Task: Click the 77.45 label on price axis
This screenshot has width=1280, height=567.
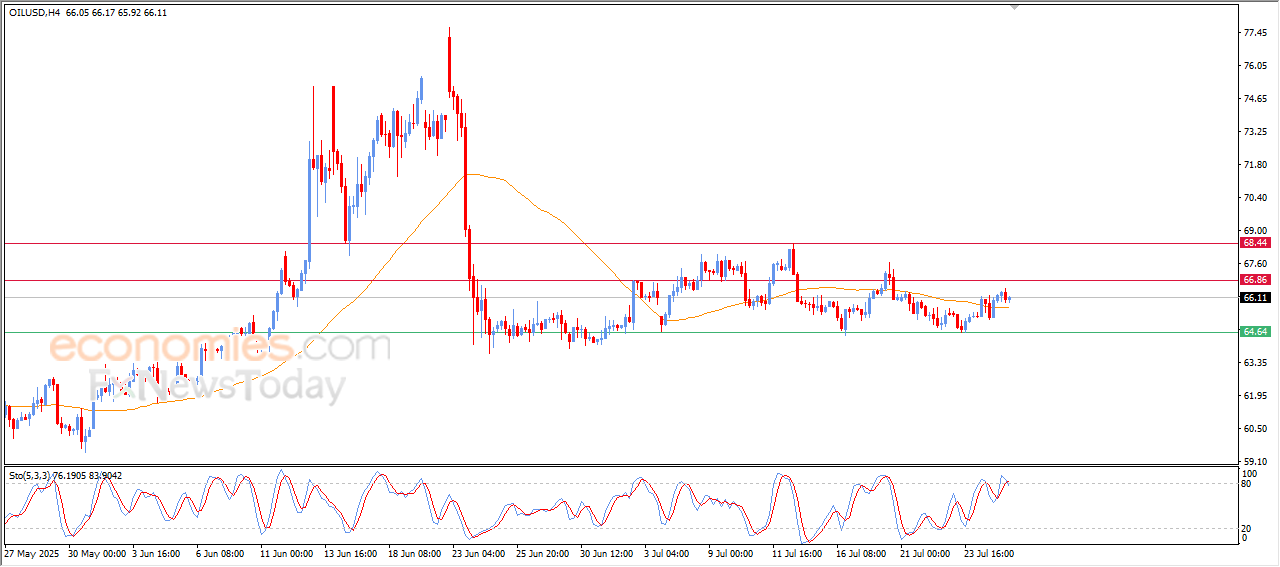Action: 1257,33
